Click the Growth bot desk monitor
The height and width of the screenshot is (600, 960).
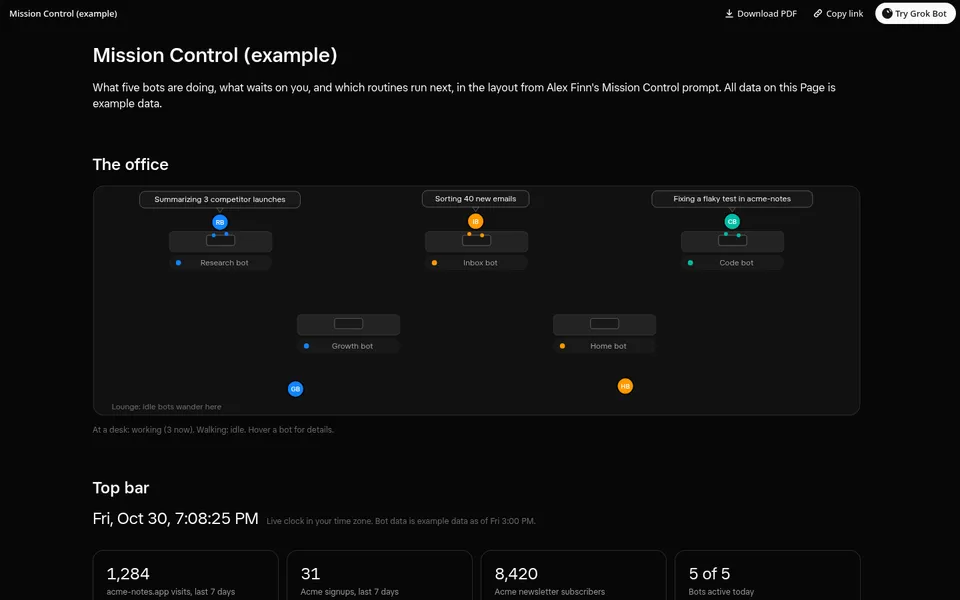(x=348, y=324)
